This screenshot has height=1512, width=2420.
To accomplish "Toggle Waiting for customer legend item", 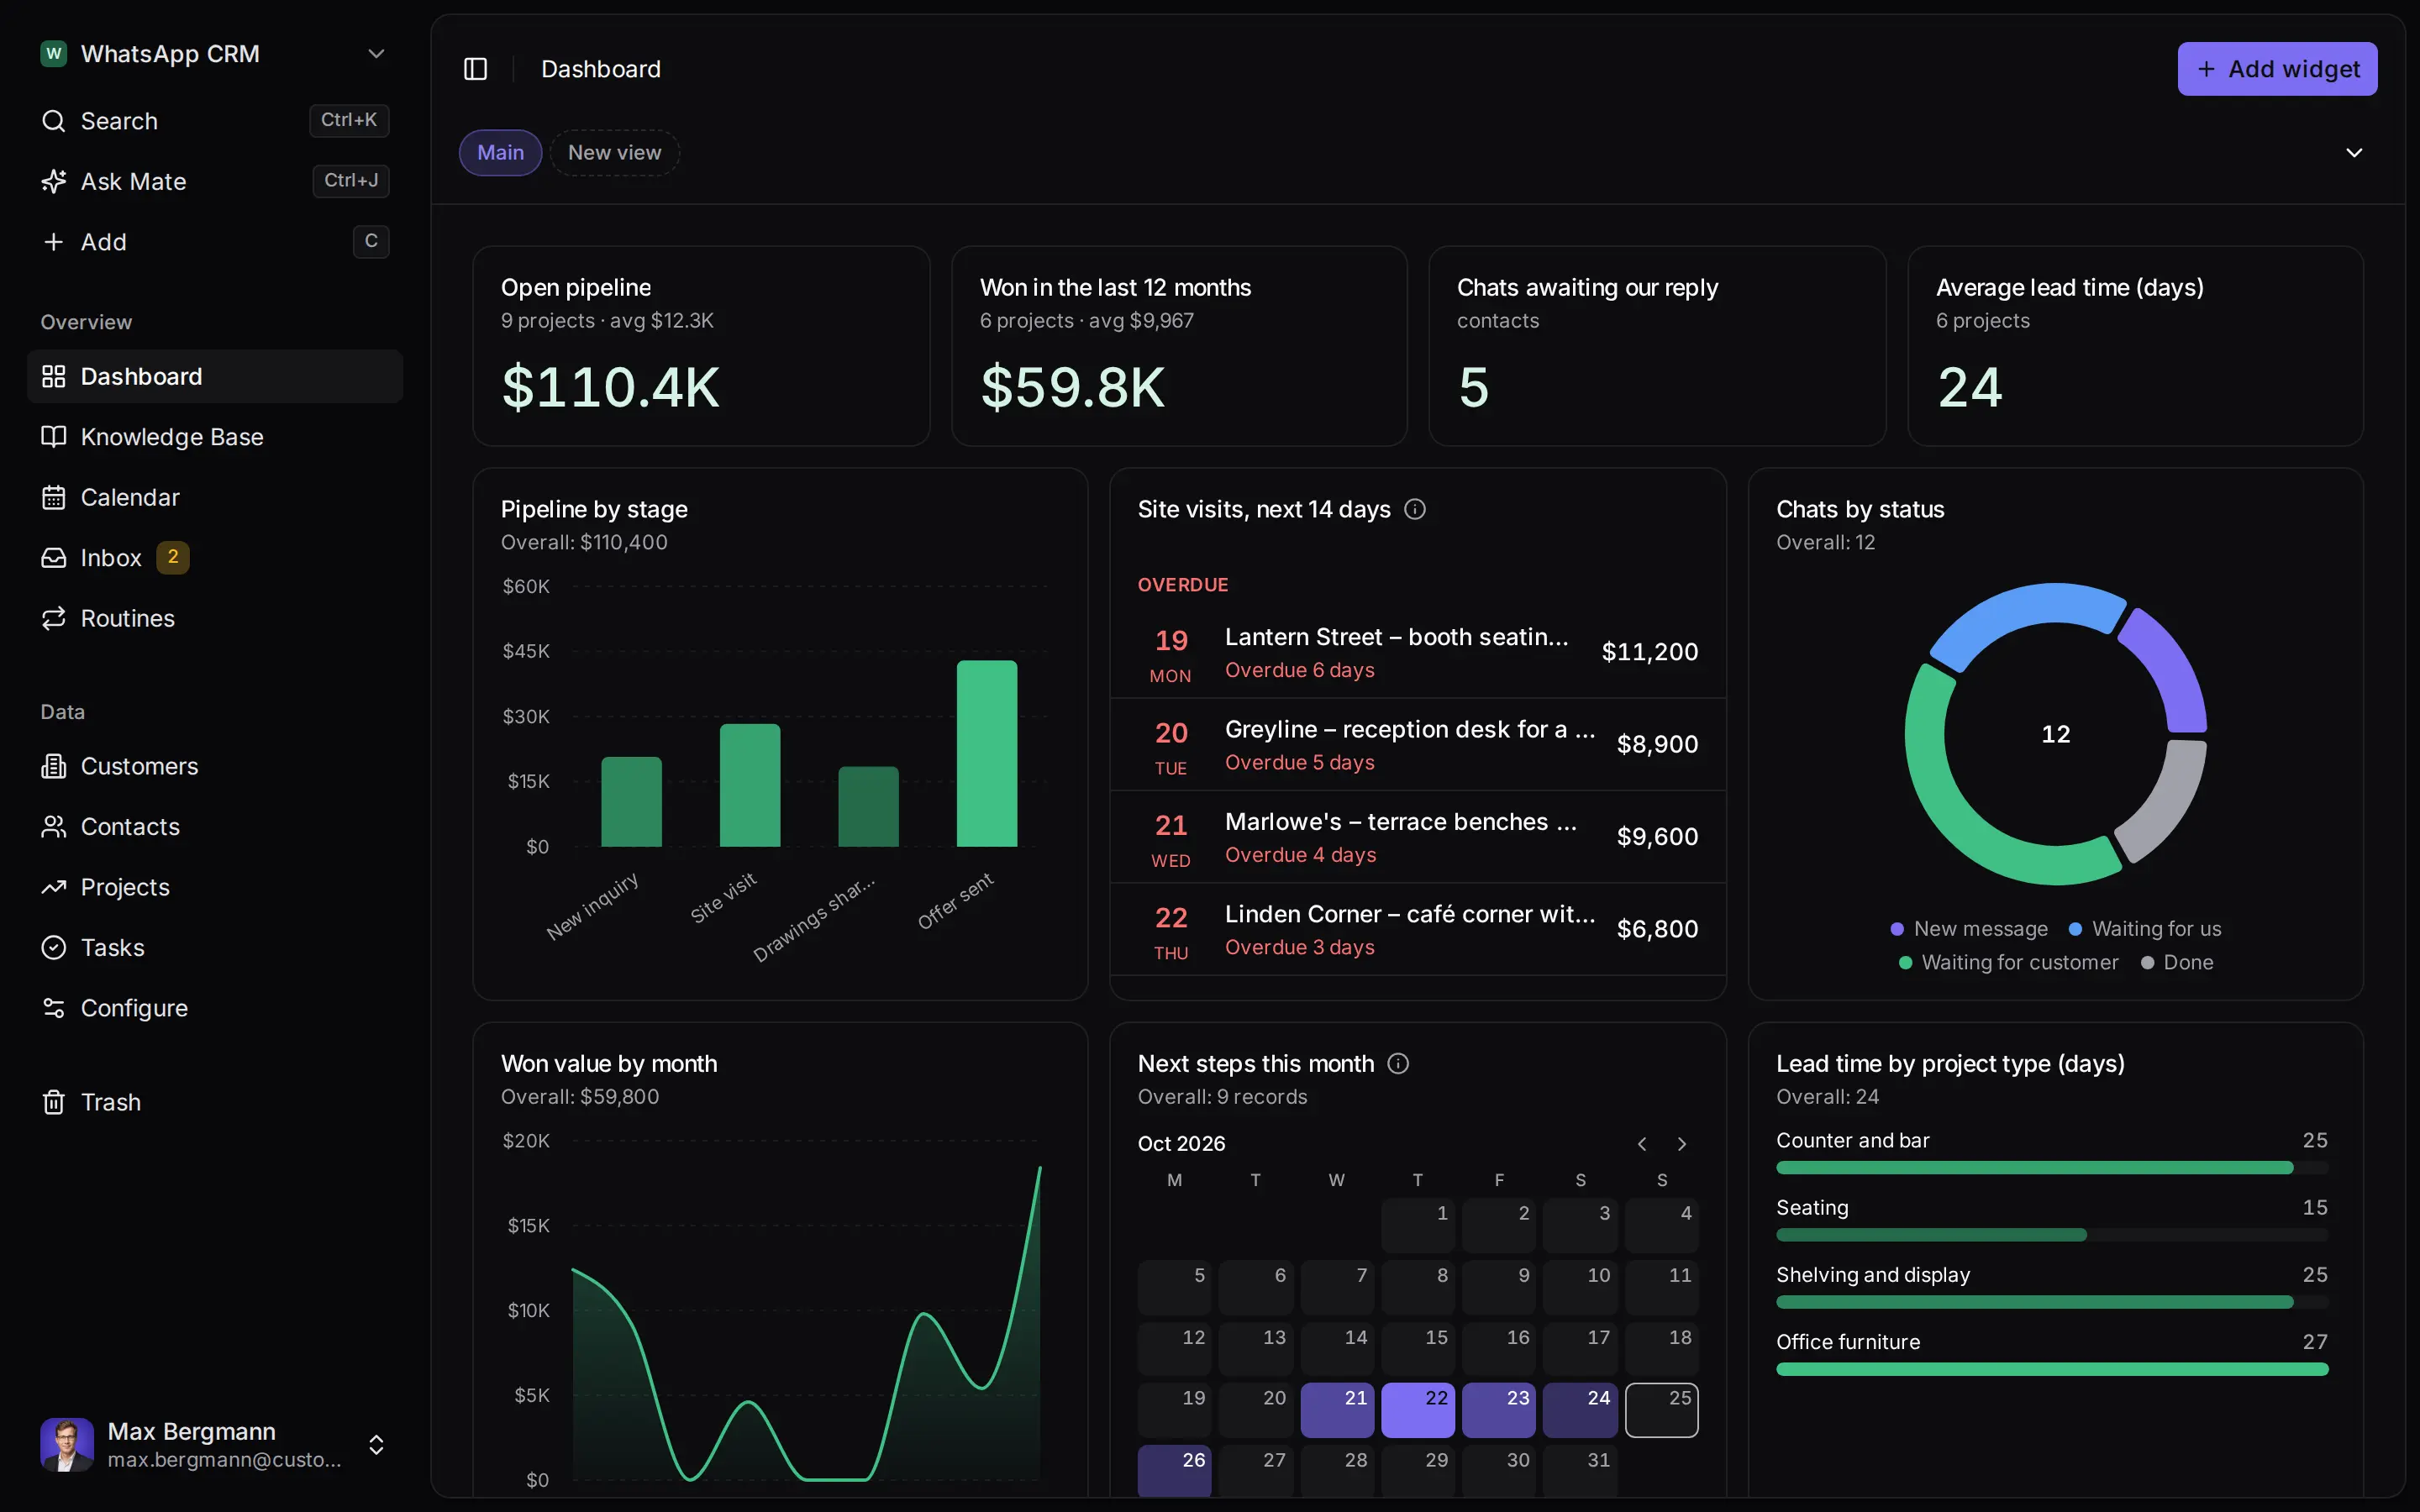I will point(2008,962).
